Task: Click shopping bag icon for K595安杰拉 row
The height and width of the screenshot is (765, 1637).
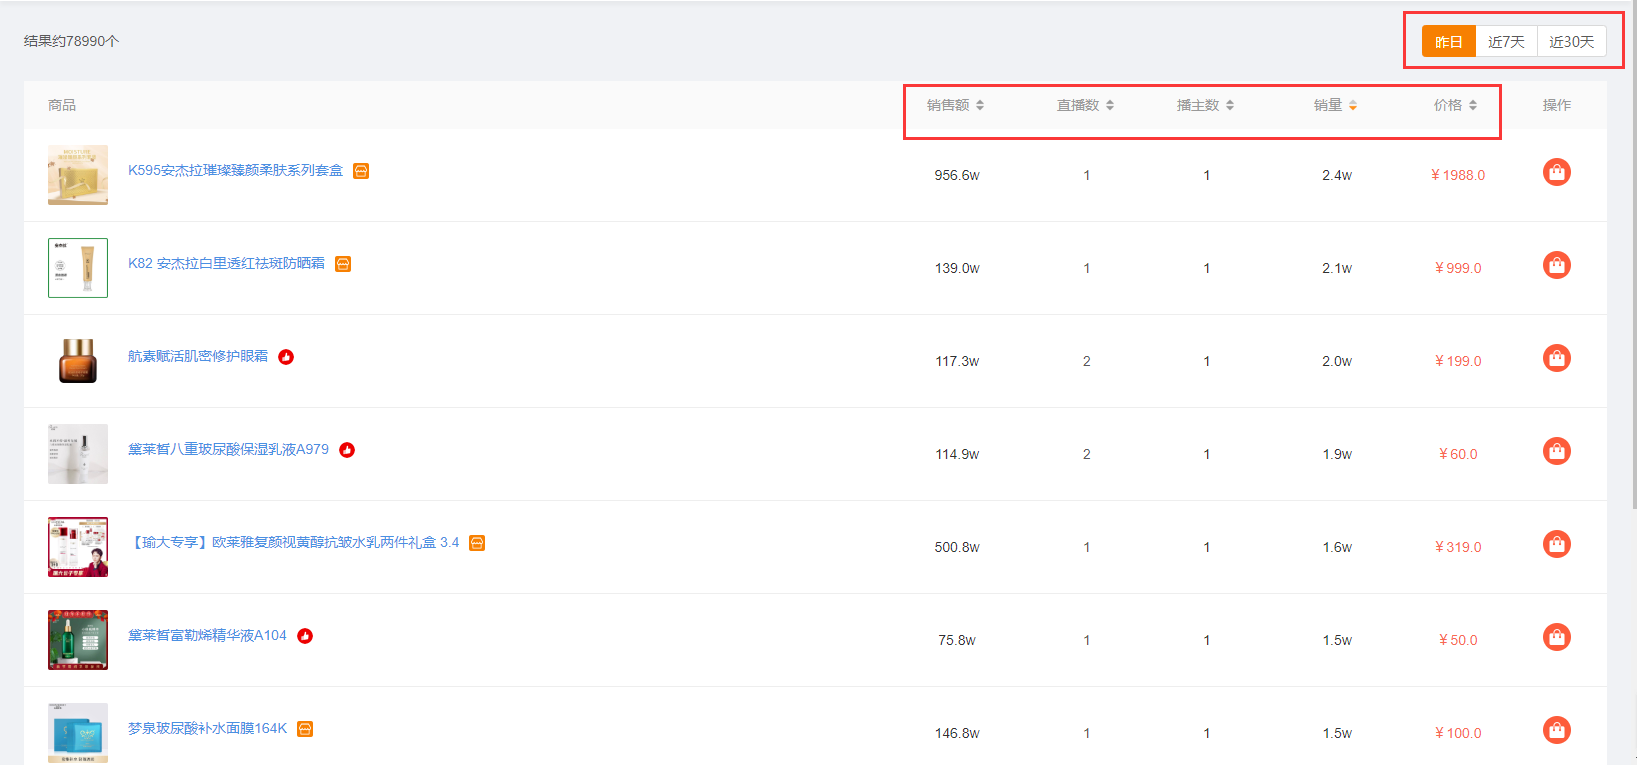Action: (x=1556, y=173)
